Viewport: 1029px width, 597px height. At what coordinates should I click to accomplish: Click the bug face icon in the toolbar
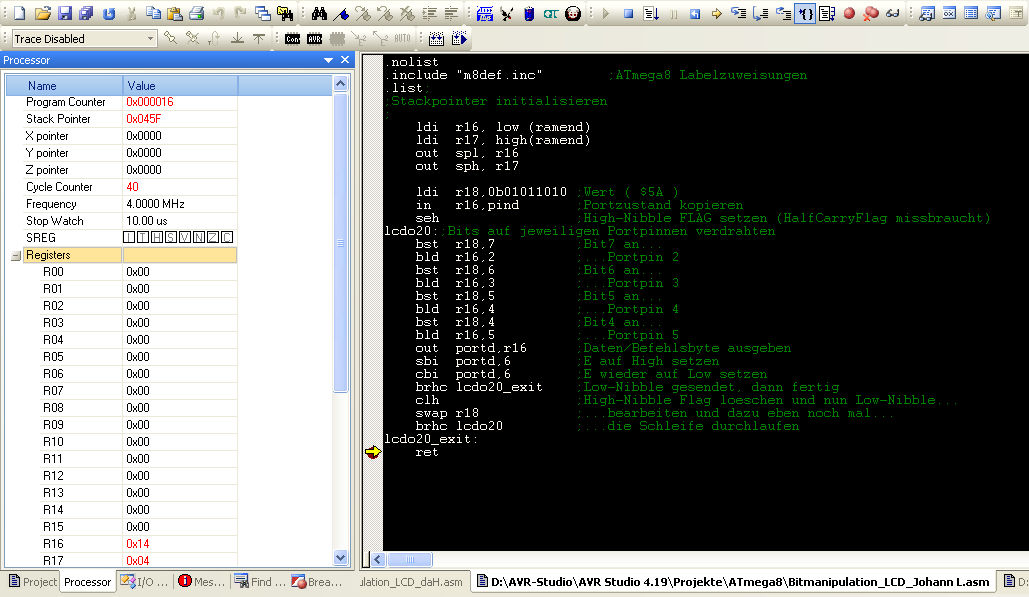point(573,13)
